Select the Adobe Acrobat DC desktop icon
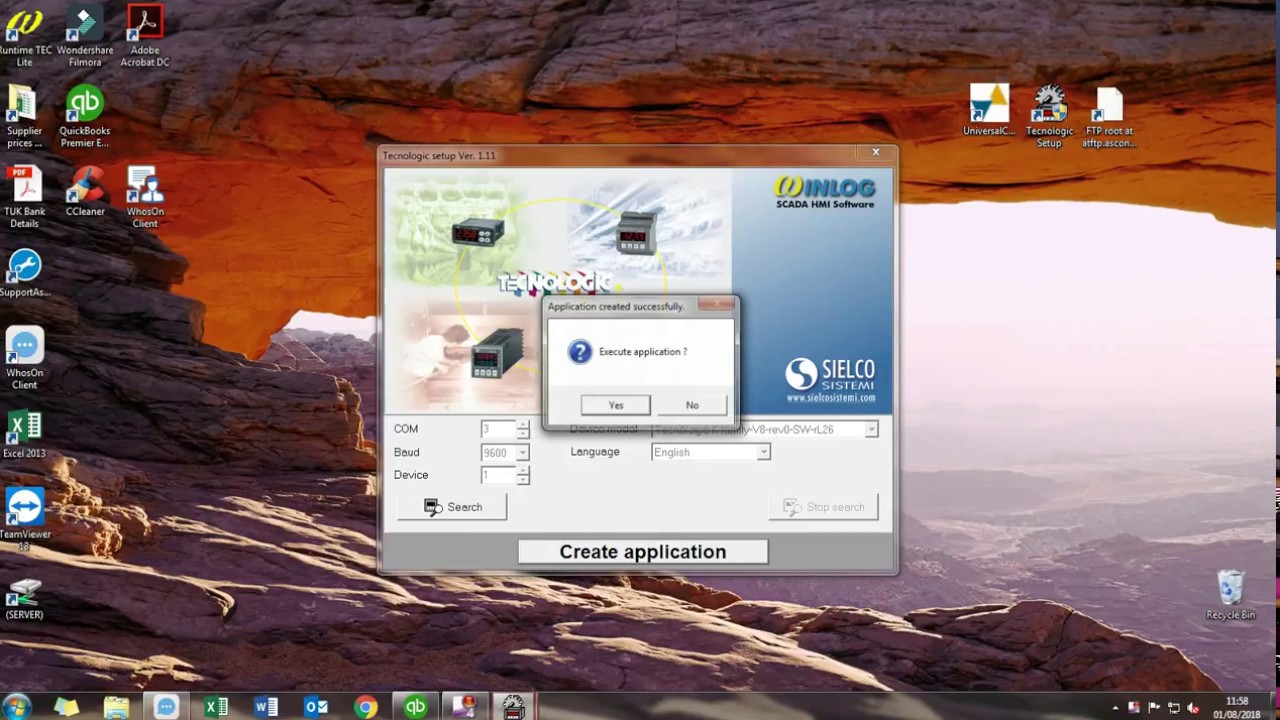Image resolution: width=1280 pixels, height=720 pixels. click(x=145, y=37)
